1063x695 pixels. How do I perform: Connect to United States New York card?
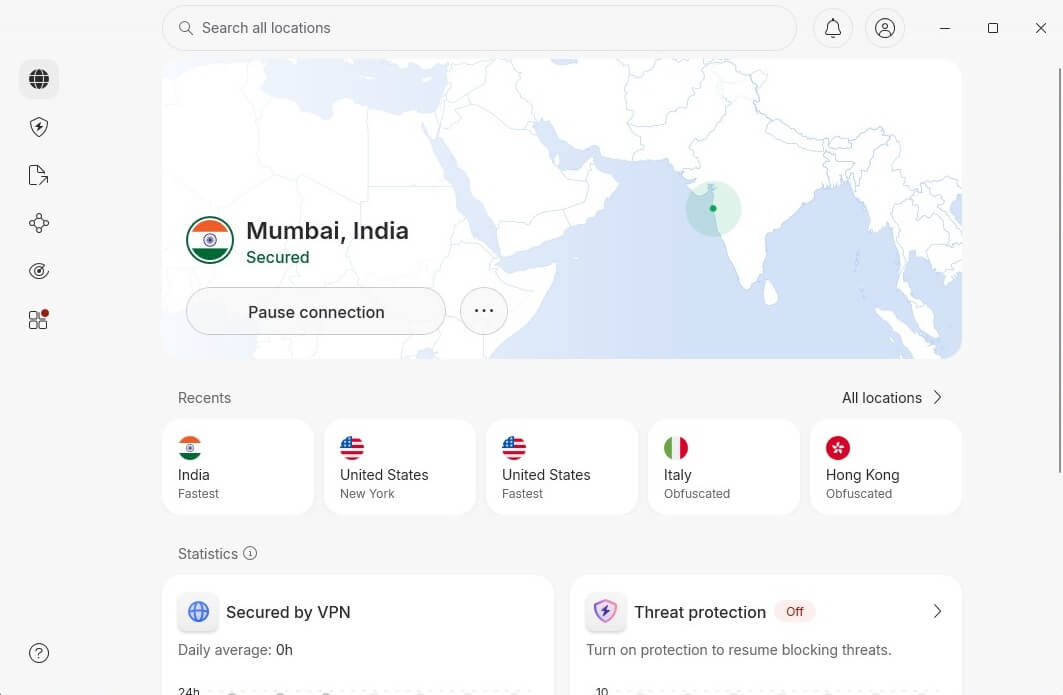[x=400, y=467]
